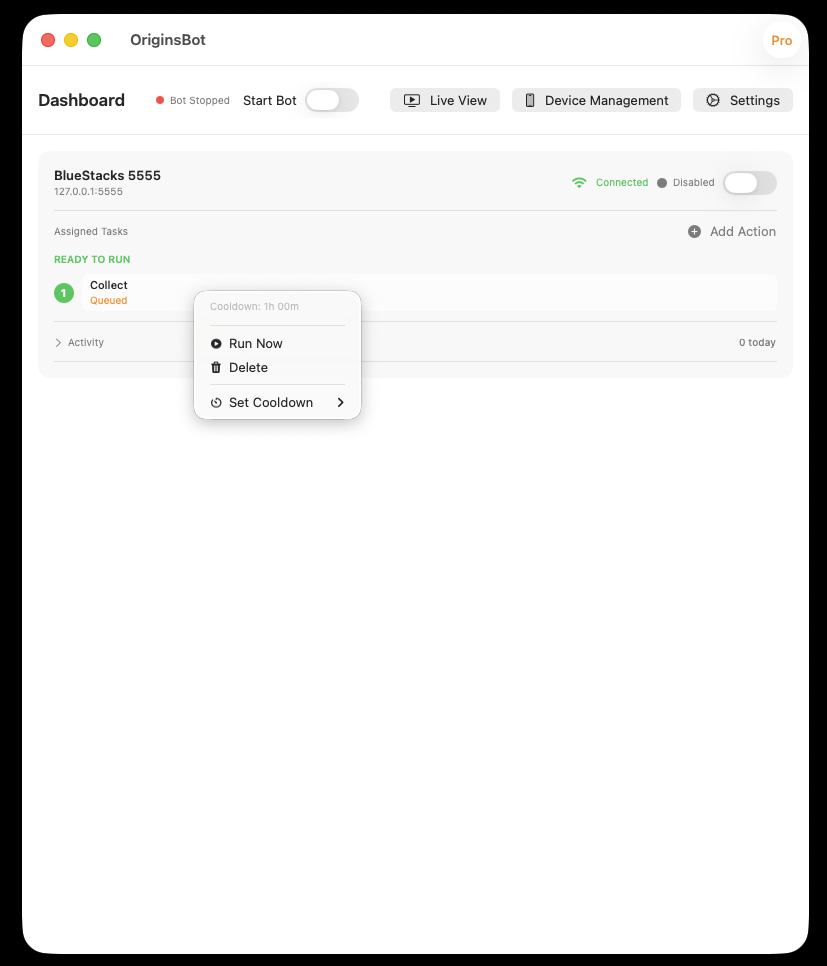The width and height of the screenshot is (827, 966).
Task: Select the Collect task row
Action: (430, 293)
